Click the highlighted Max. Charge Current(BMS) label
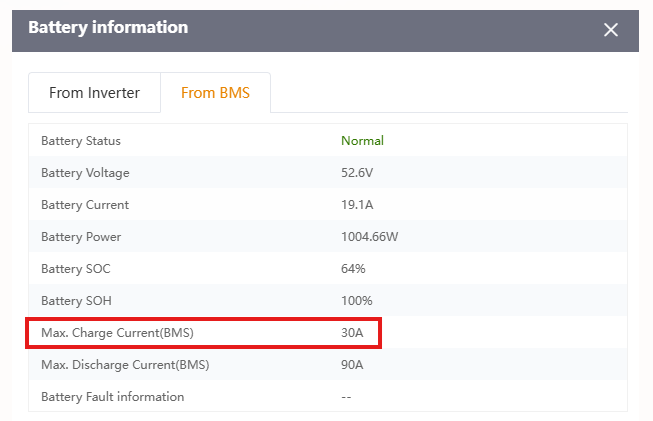 click(117, 333)
